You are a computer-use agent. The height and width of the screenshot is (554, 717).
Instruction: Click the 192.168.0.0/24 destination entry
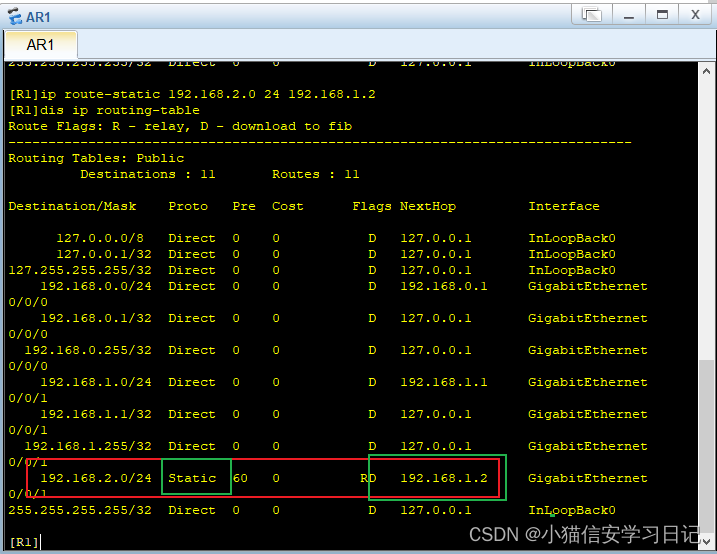[x=96, y=286]
